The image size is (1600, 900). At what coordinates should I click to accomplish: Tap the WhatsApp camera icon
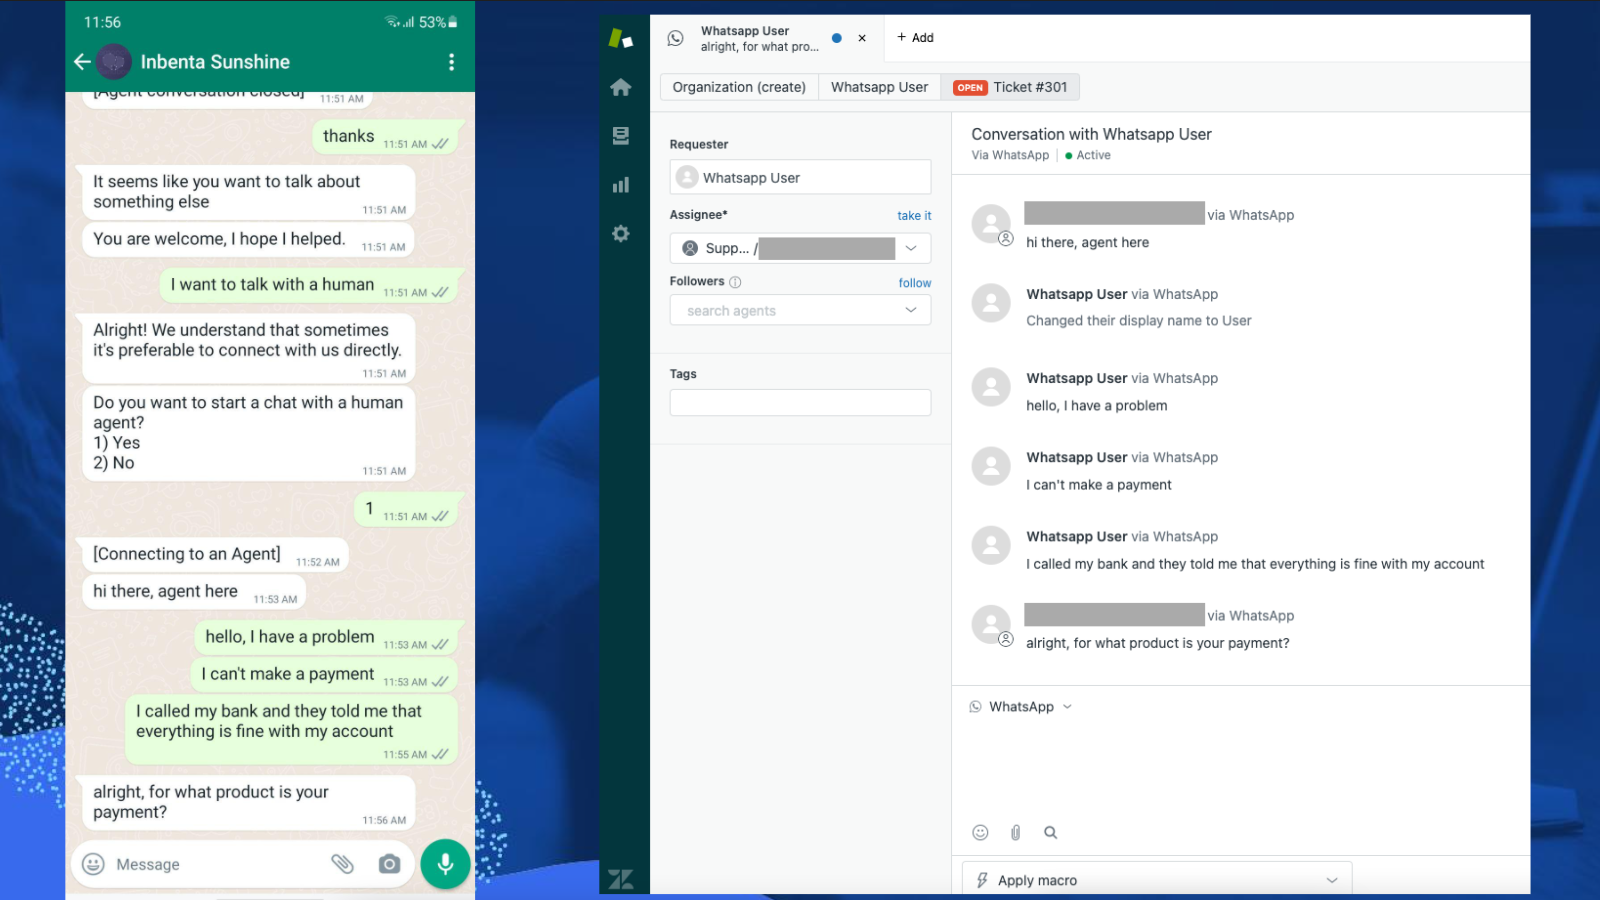tap(389, 864)
